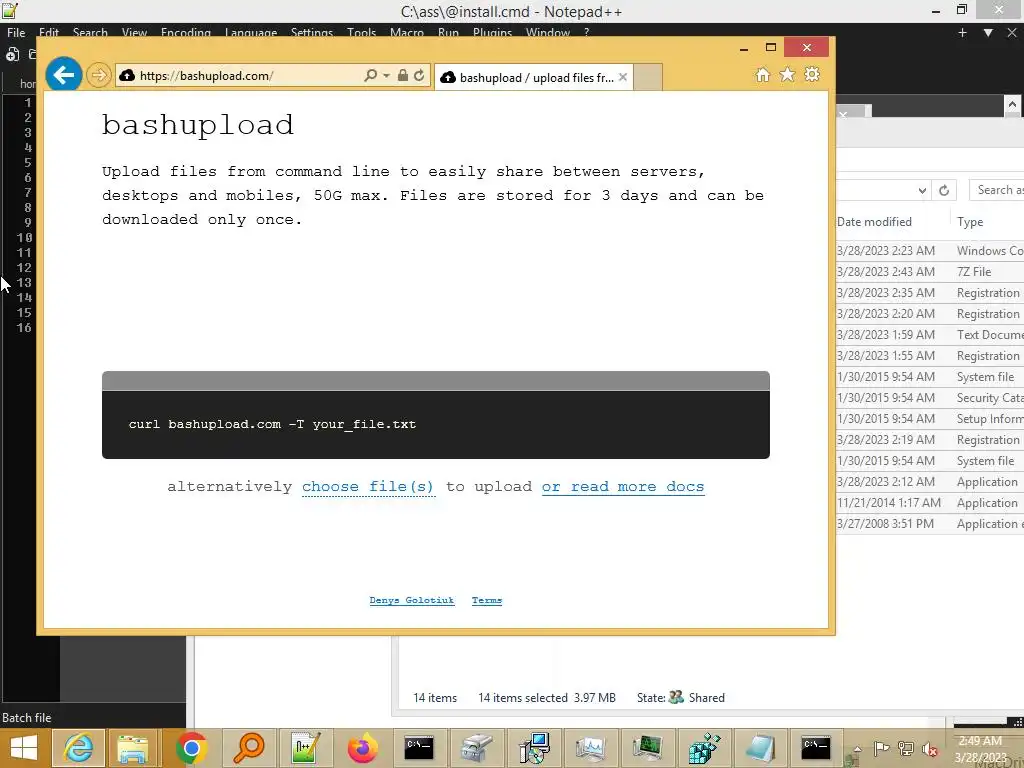Image resolution: width=1024 pixels, height=768 pixels.
Task: Open the last command prompt taskbar icon
Action: [x=816, y=748]
